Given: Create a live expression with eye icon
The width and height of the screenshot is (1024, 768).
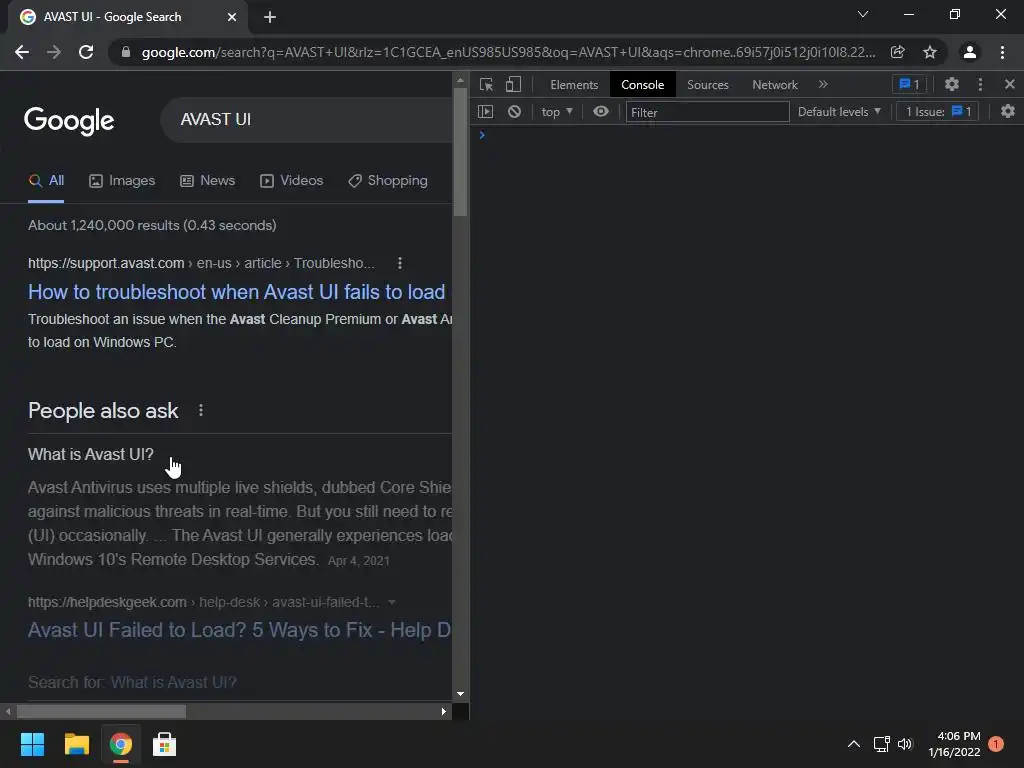Looking at the screenshot, I should 601,112.
